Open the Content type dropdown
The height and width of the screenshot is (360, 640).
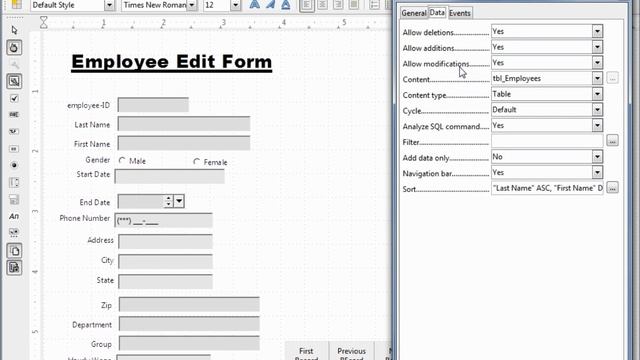pyautogui.click(x=597, y=94)
